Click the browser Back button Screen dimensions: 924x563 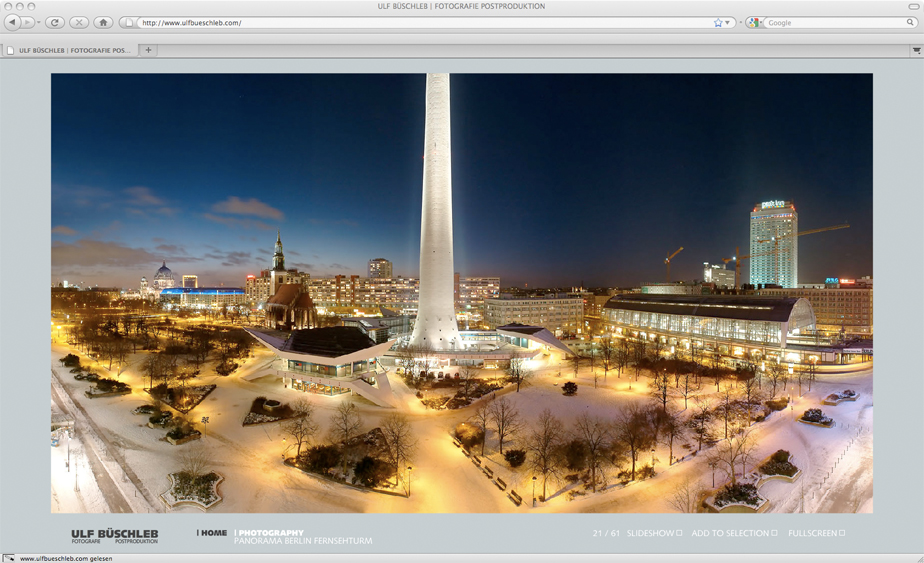tap(13, 22)
